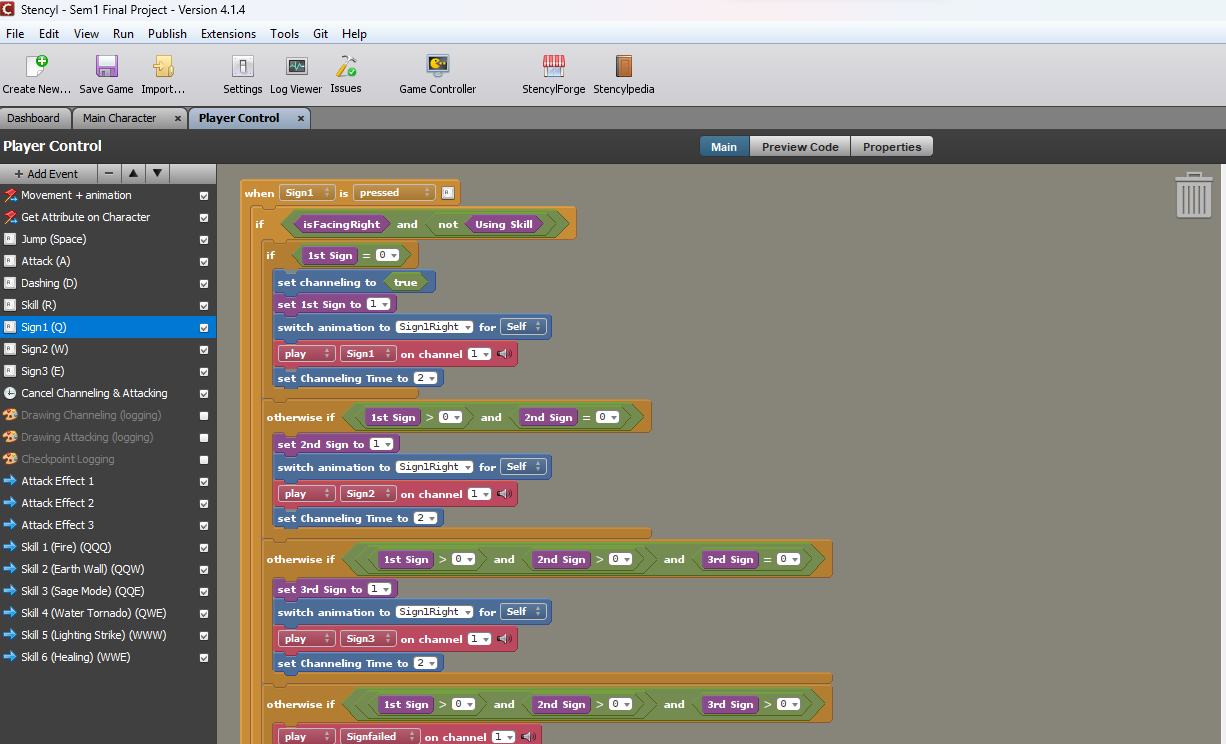Screen dimensions: 1226x744
Task: Switch to the Main Character tab
Action: tap(119, 118)
